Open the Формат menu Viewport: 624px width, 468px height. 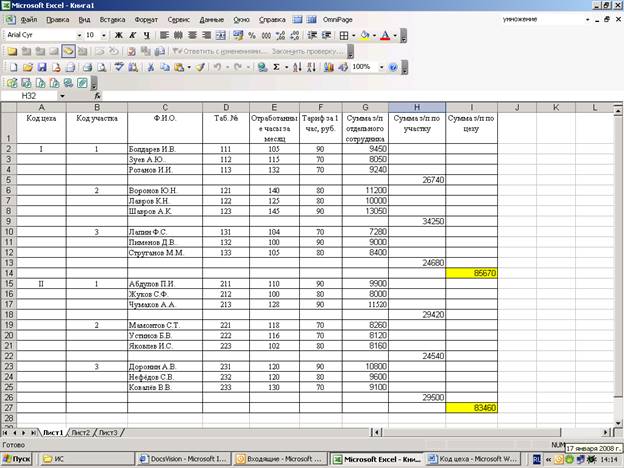coord(145,19)
